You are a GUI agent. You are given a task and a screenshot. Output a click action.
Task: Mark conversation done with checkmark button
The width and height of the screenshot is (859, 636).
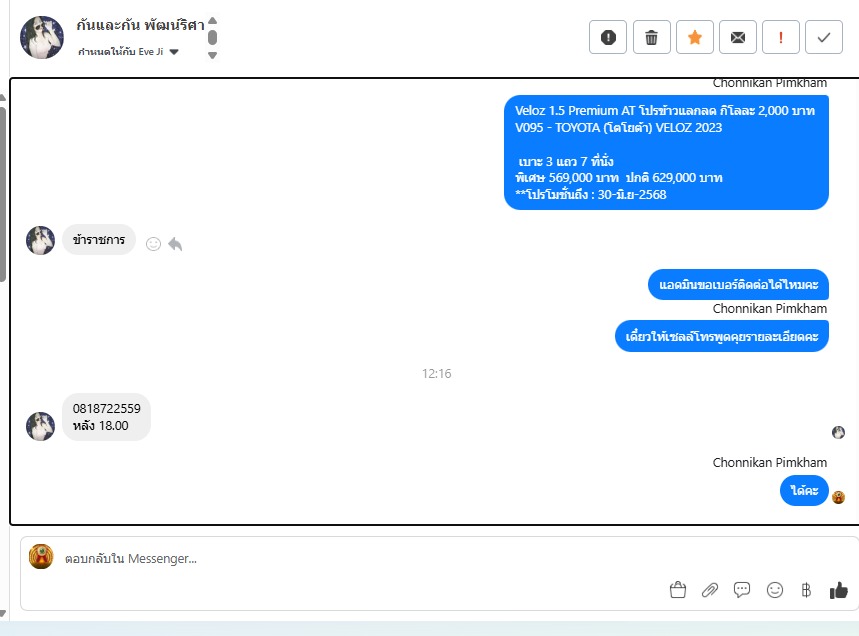pos(823,37)
